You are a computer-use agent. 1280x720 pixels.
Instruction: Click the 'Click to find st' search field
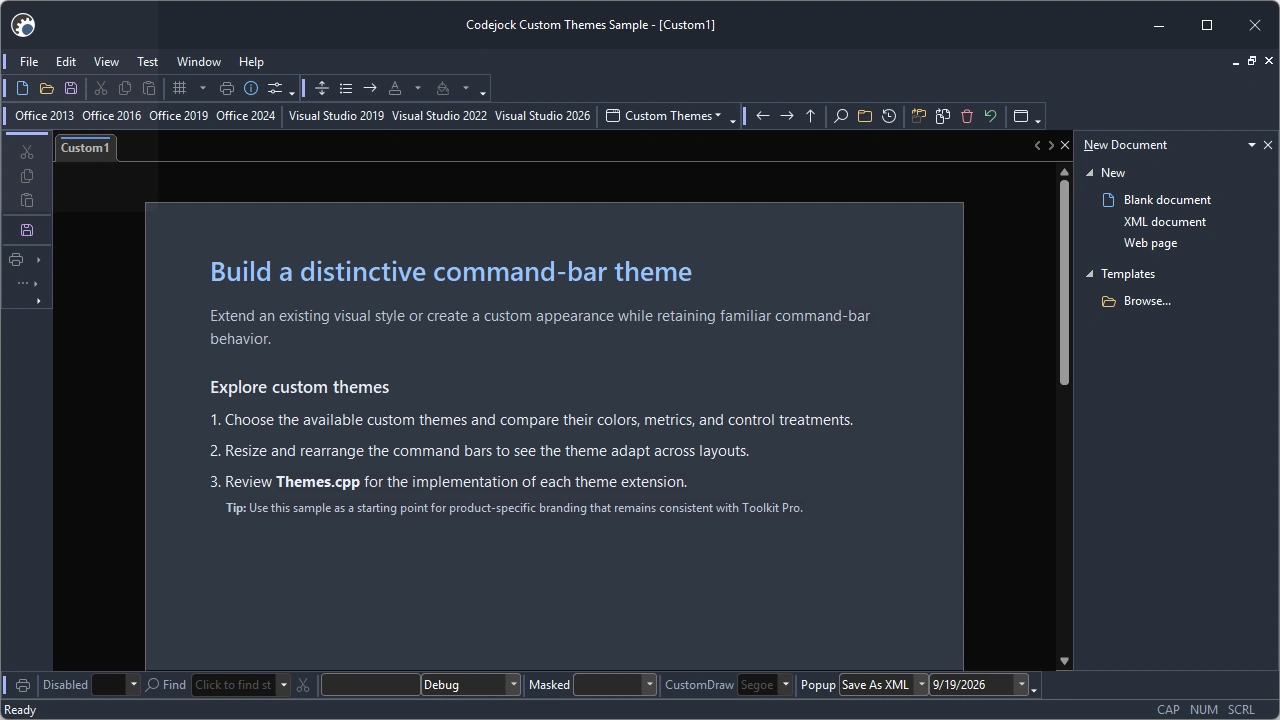tap(234, 685)
